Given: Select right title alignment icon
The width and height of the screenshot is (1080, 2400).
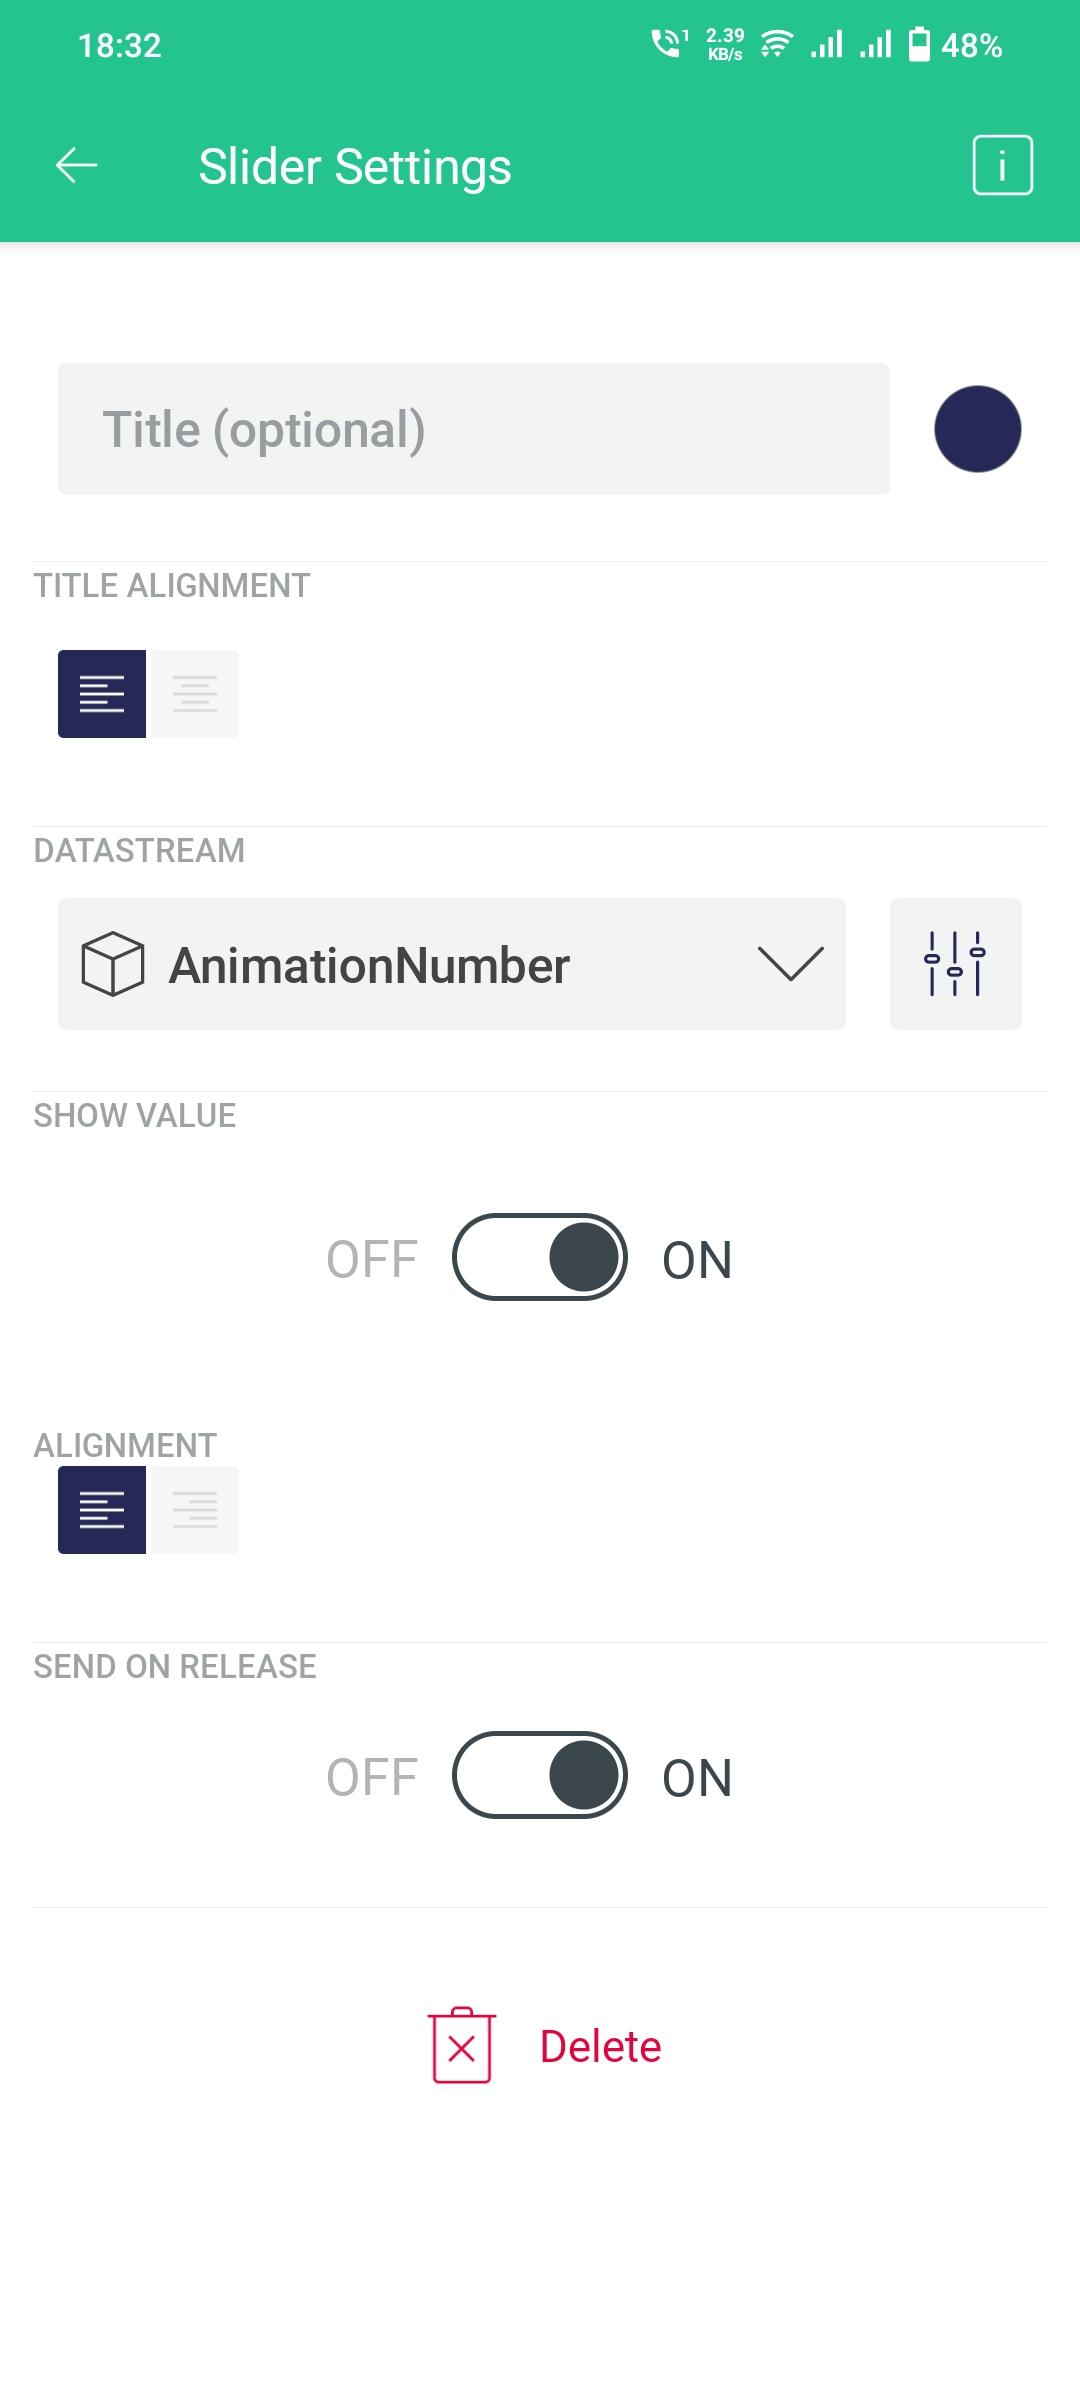Looking at the screenshot, I should point(194,694).
